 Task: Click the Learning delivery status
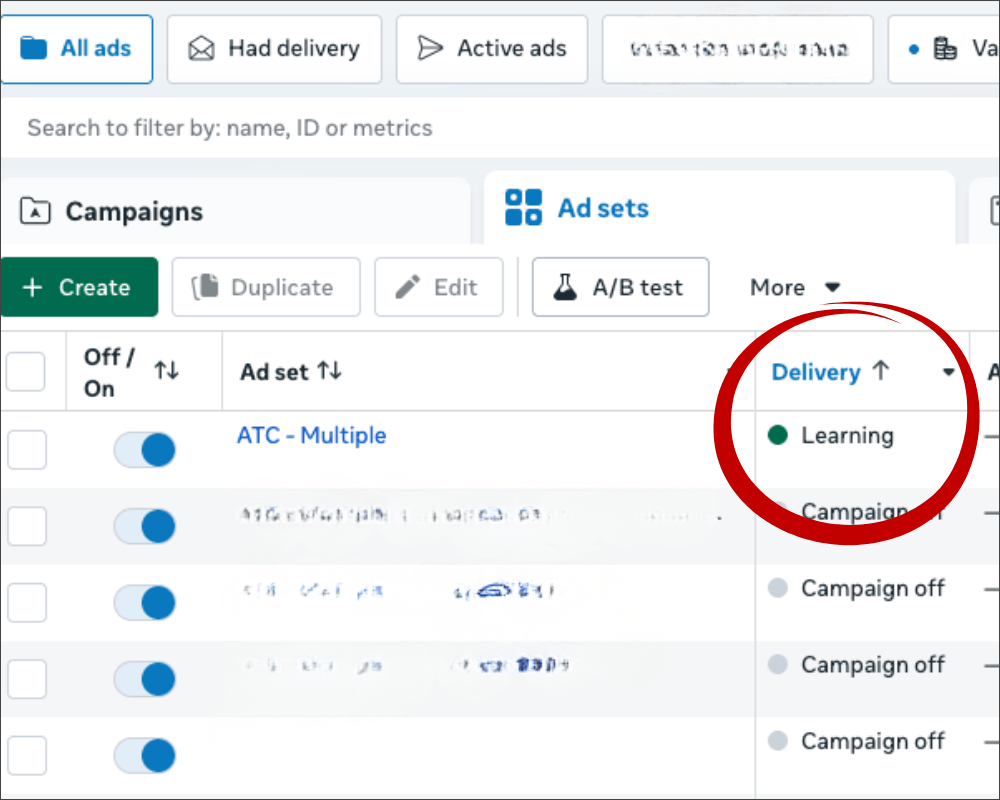847,436
